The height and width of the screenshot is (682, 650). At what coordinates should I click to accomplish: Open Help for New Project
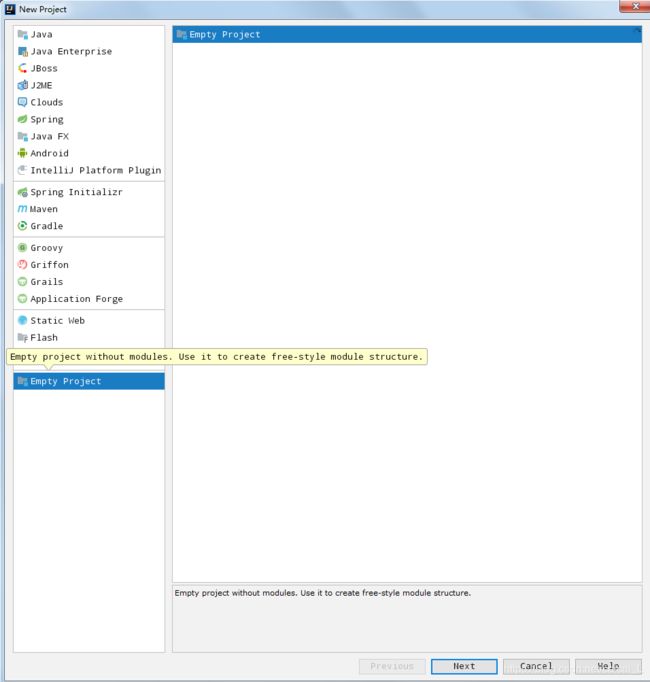point(608,666)
